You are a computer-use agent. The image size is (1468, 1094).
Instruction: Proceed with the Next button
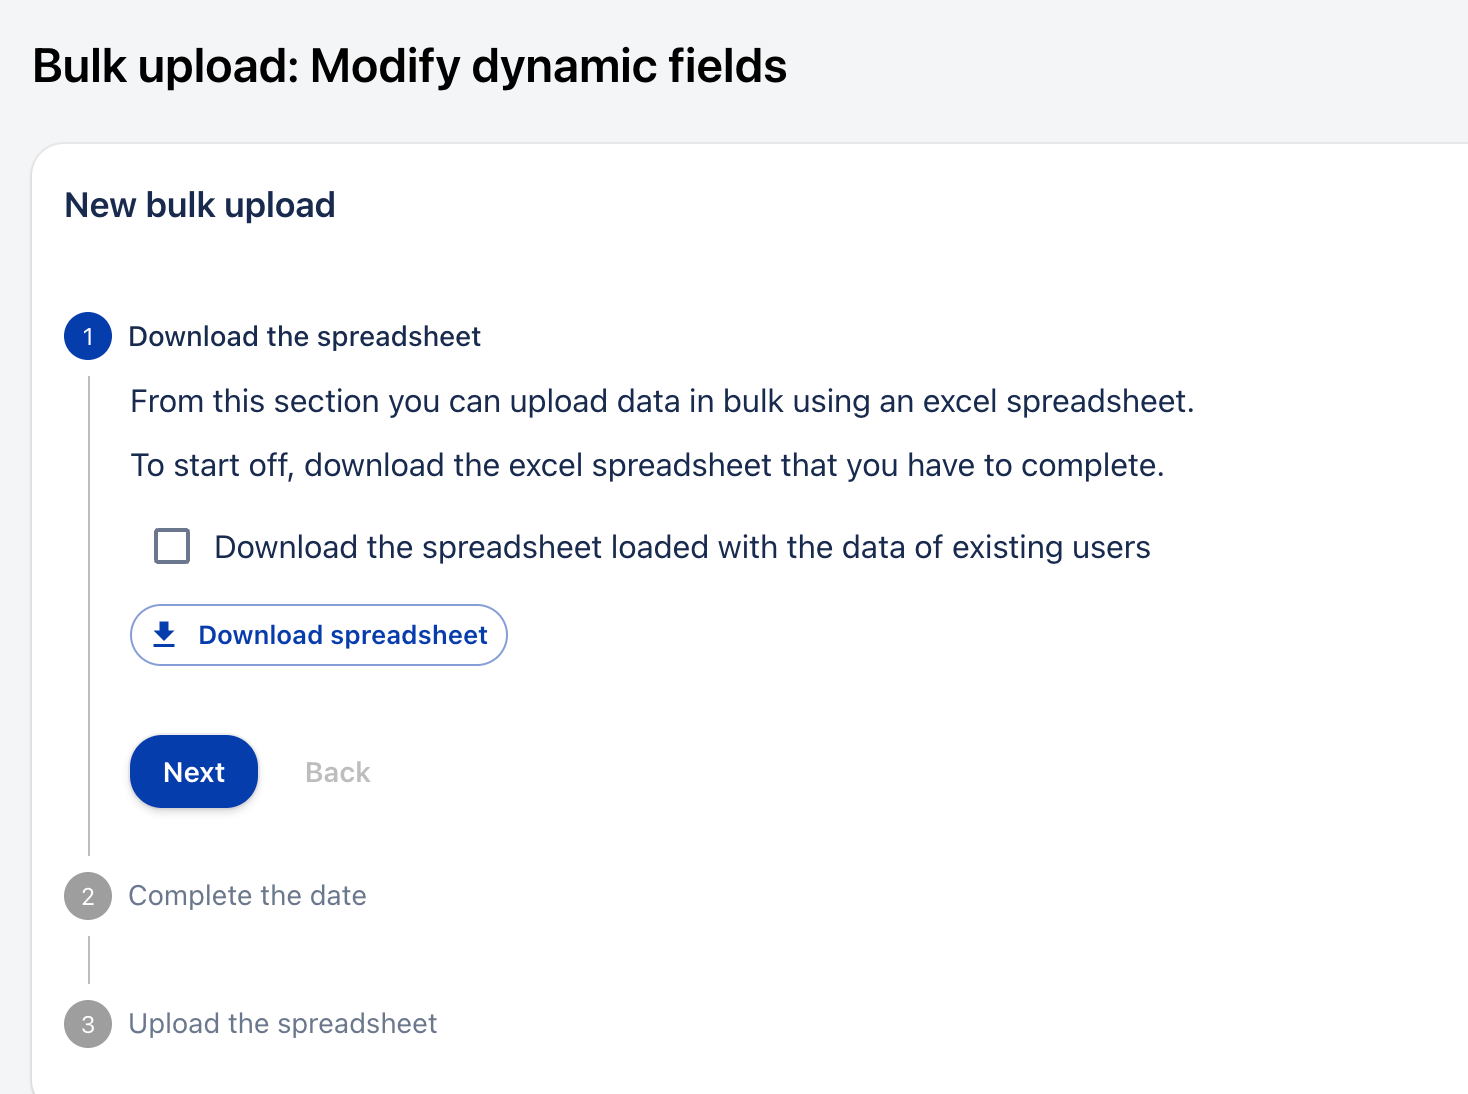click(194, 772)
